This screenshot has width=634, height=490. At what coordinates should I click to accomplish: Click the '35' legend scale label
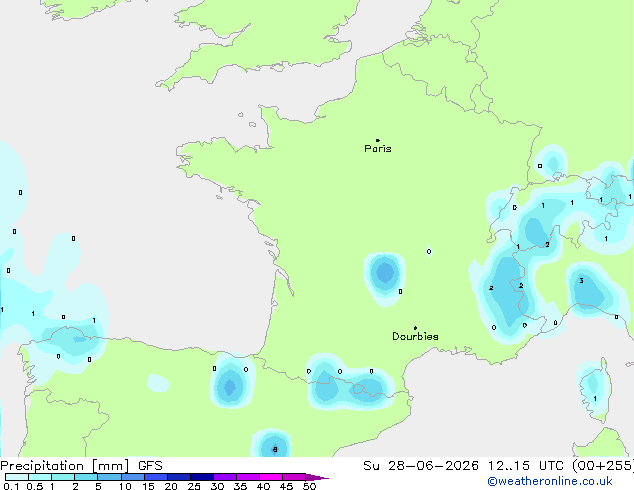pos(240,486)
